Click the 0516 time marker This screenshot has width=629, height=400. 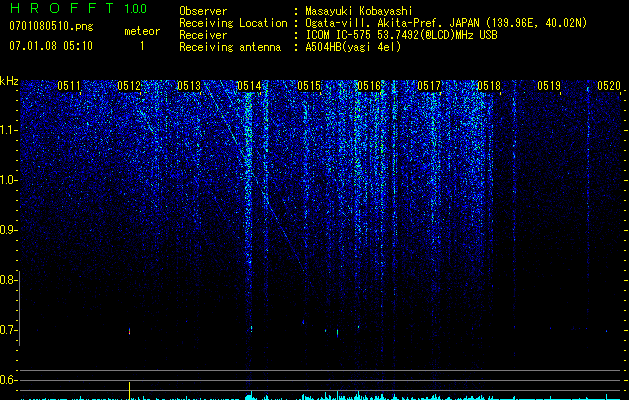pyautogui.click(x=369, y=86)
